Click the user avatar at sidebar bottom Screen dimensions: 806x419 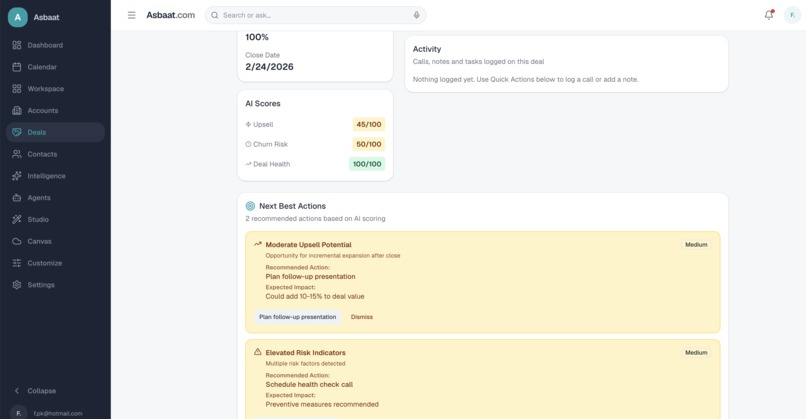point(19,413)
